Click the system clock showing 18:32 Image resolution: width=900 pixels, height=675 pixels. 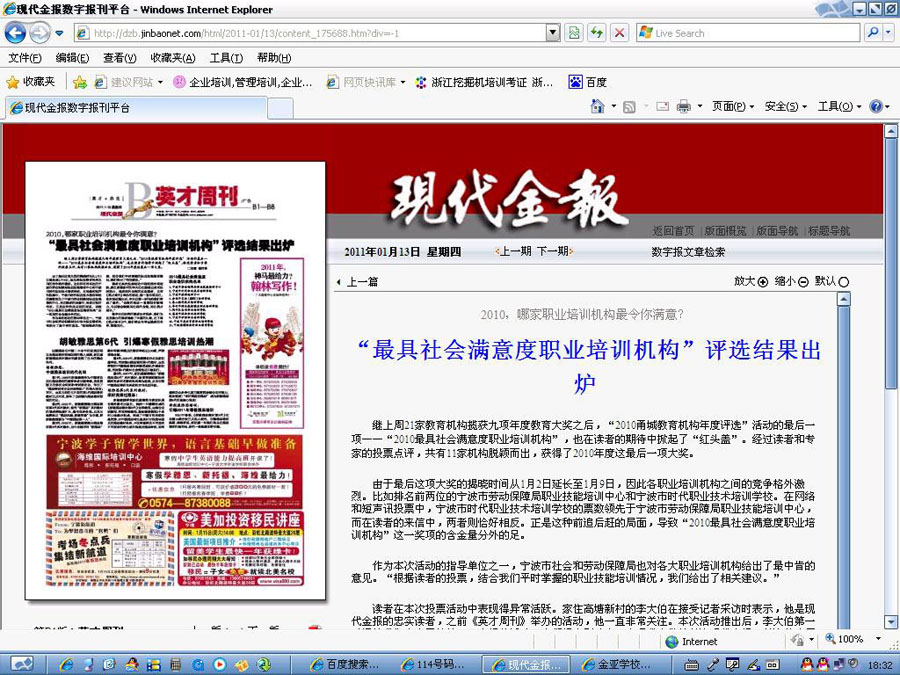pos(880,665)
